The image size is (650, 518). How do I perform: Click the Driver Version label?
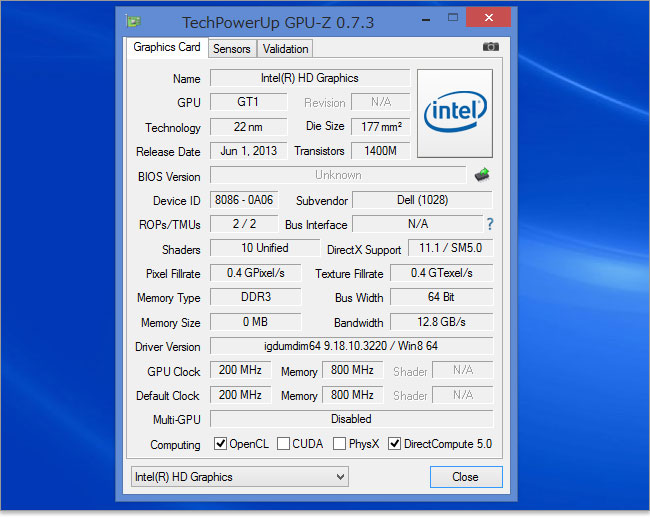[168, 346]
